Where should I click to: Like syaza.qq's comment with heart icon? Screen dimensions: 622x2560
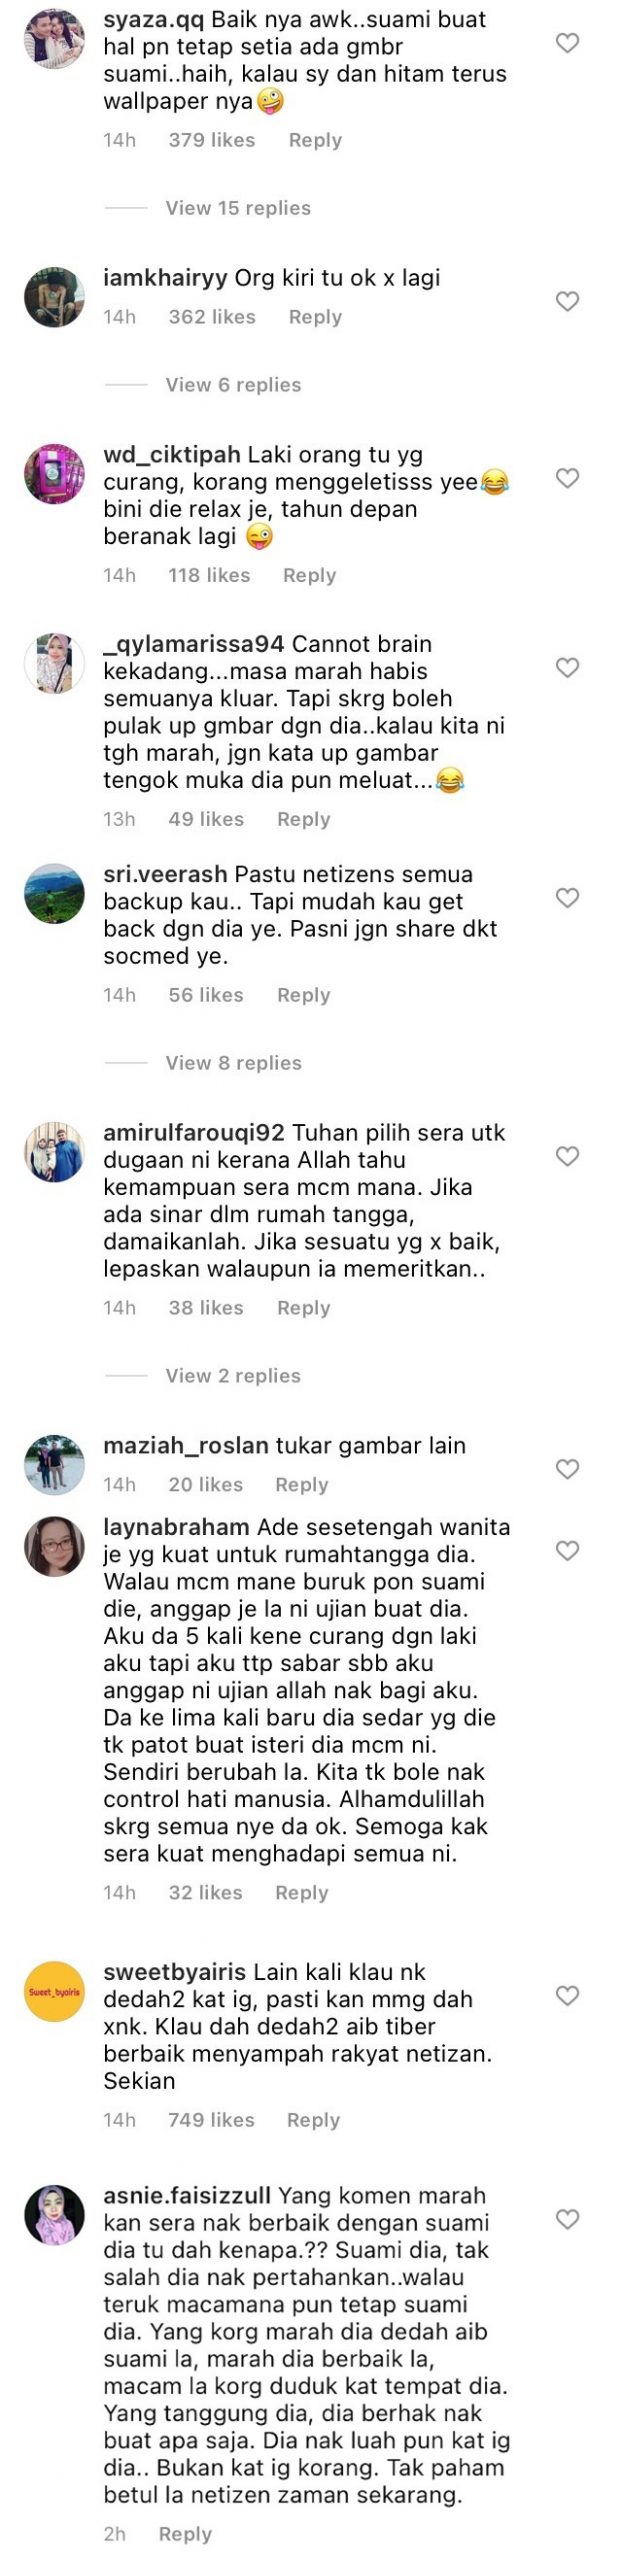click(567, 43)
